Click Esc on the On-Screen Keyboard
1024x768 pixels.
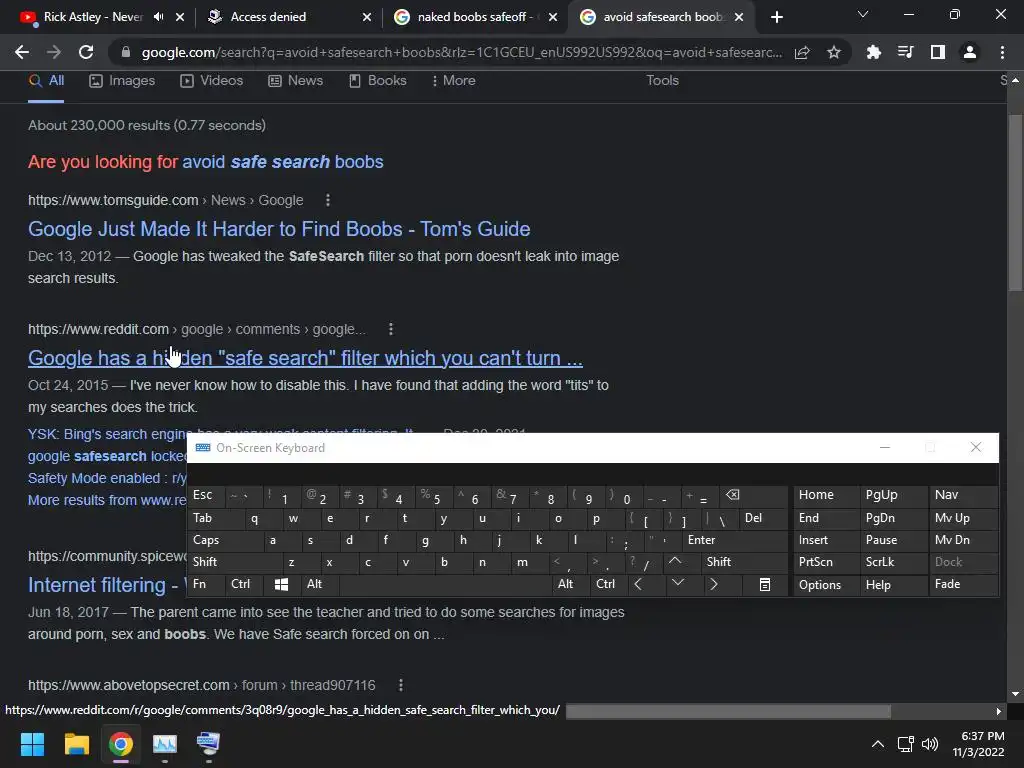[206, 495]
